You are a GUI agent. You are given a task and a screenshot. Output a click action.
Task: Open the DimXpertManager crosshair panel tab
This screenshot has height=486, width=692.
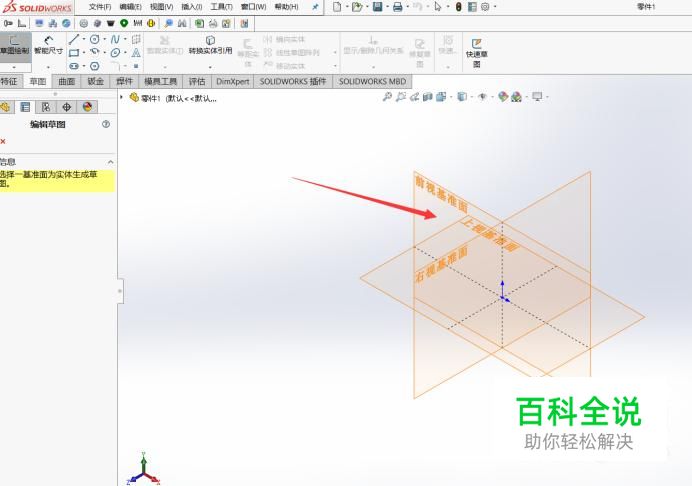67,107
